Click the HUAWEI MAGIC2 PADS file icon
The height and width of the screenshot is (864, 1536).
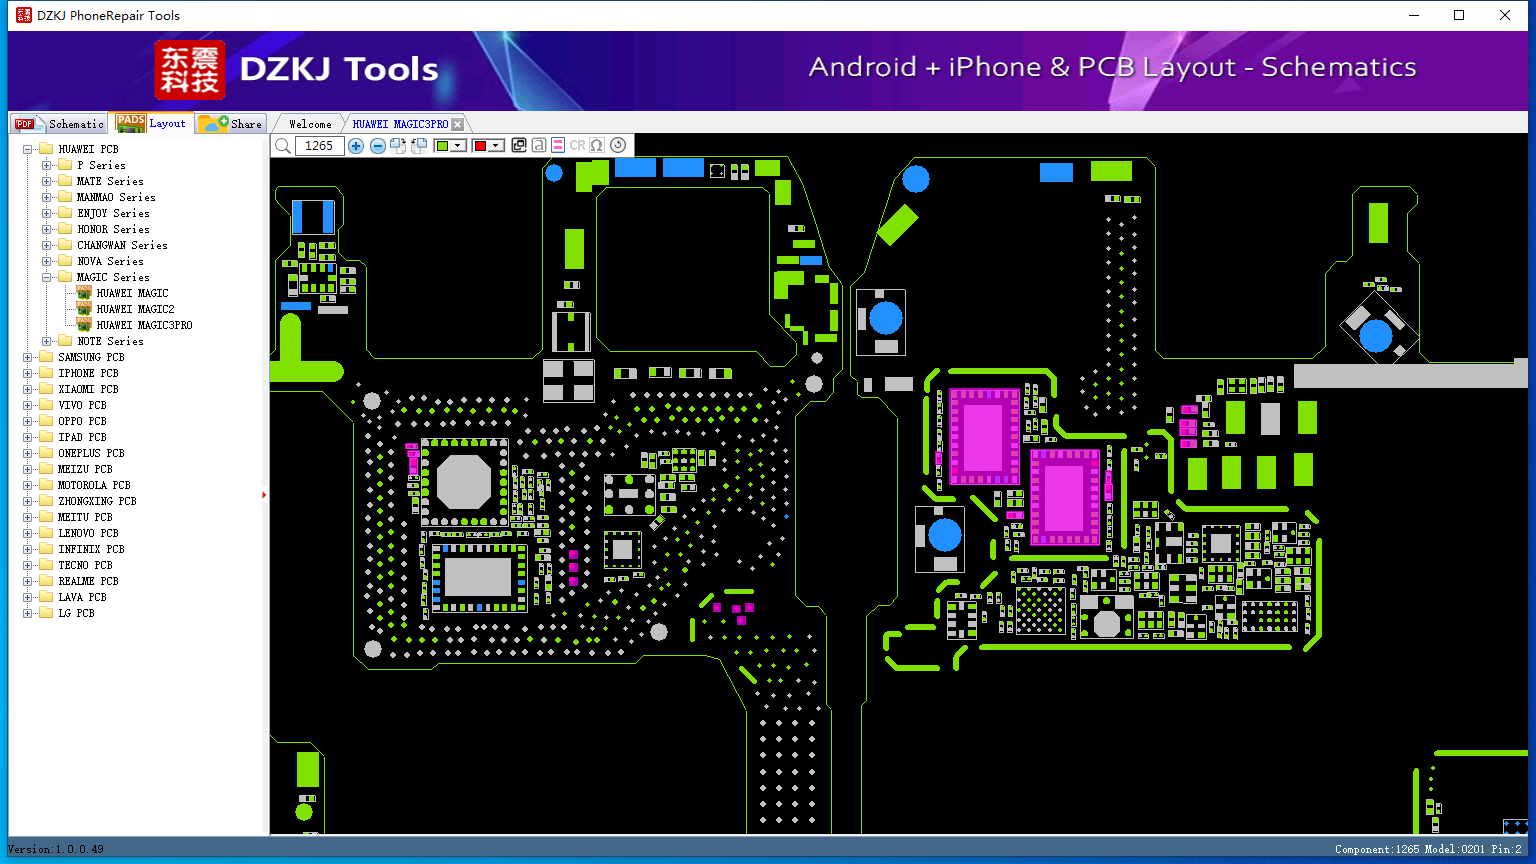(84, 309)
